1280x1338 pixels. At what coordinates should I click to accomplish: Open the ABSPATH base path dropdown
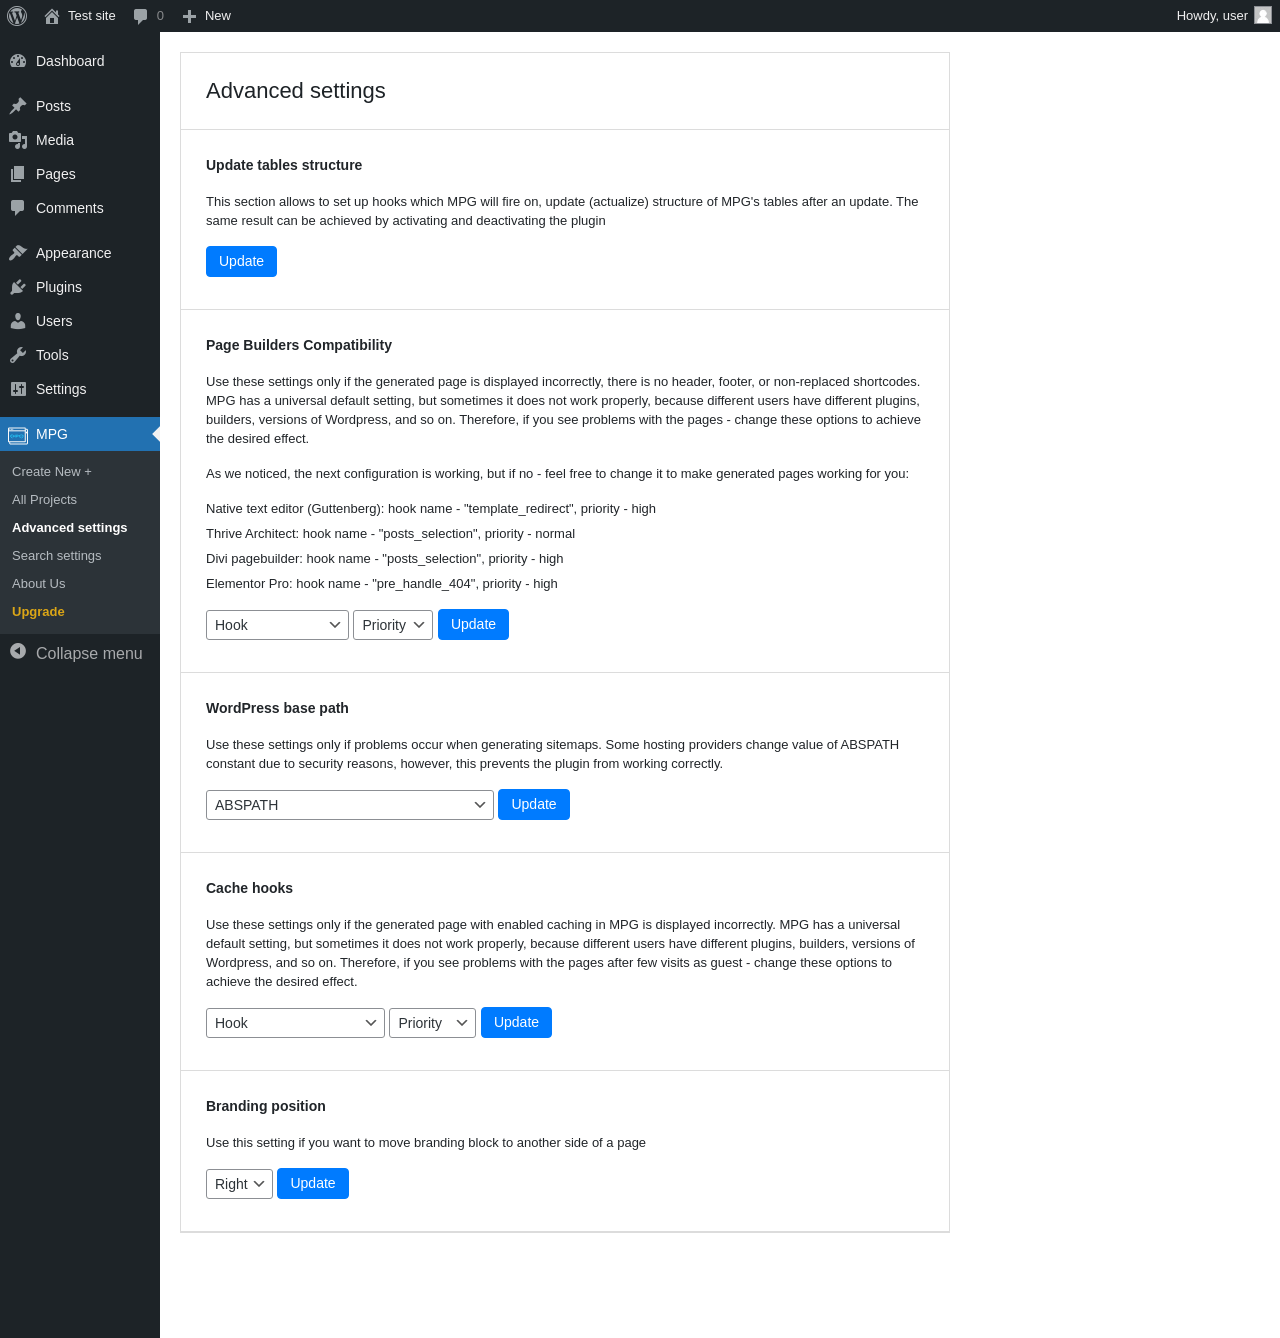point(350,805)
